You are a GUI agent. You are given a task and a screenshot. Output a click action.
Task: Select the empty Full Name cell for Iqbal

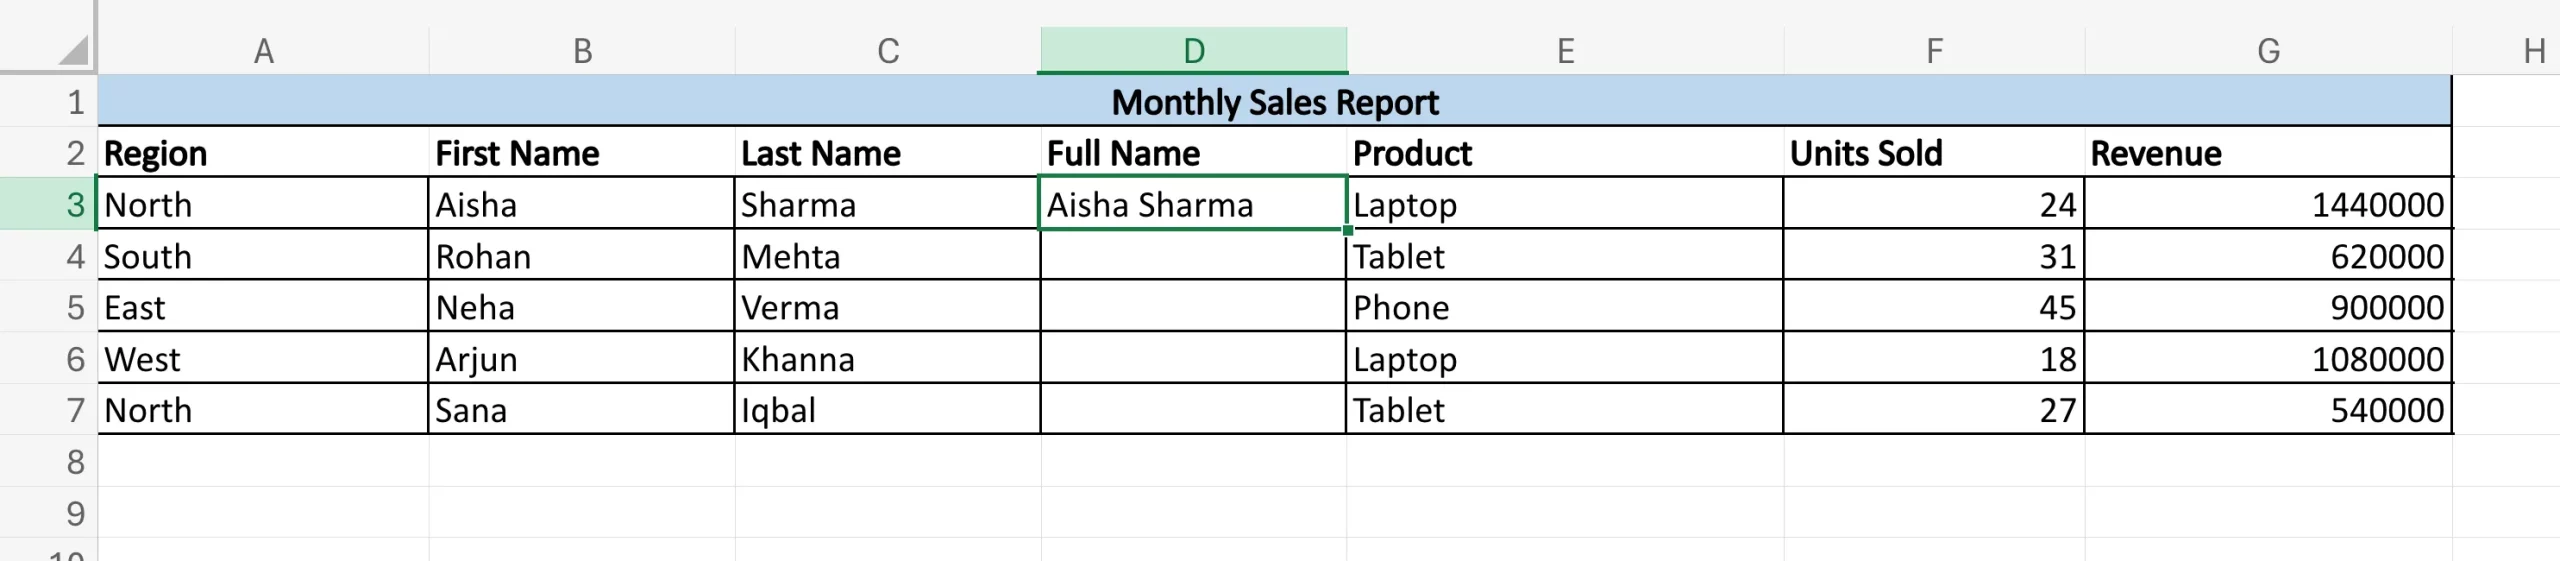tap(1193, 410)
